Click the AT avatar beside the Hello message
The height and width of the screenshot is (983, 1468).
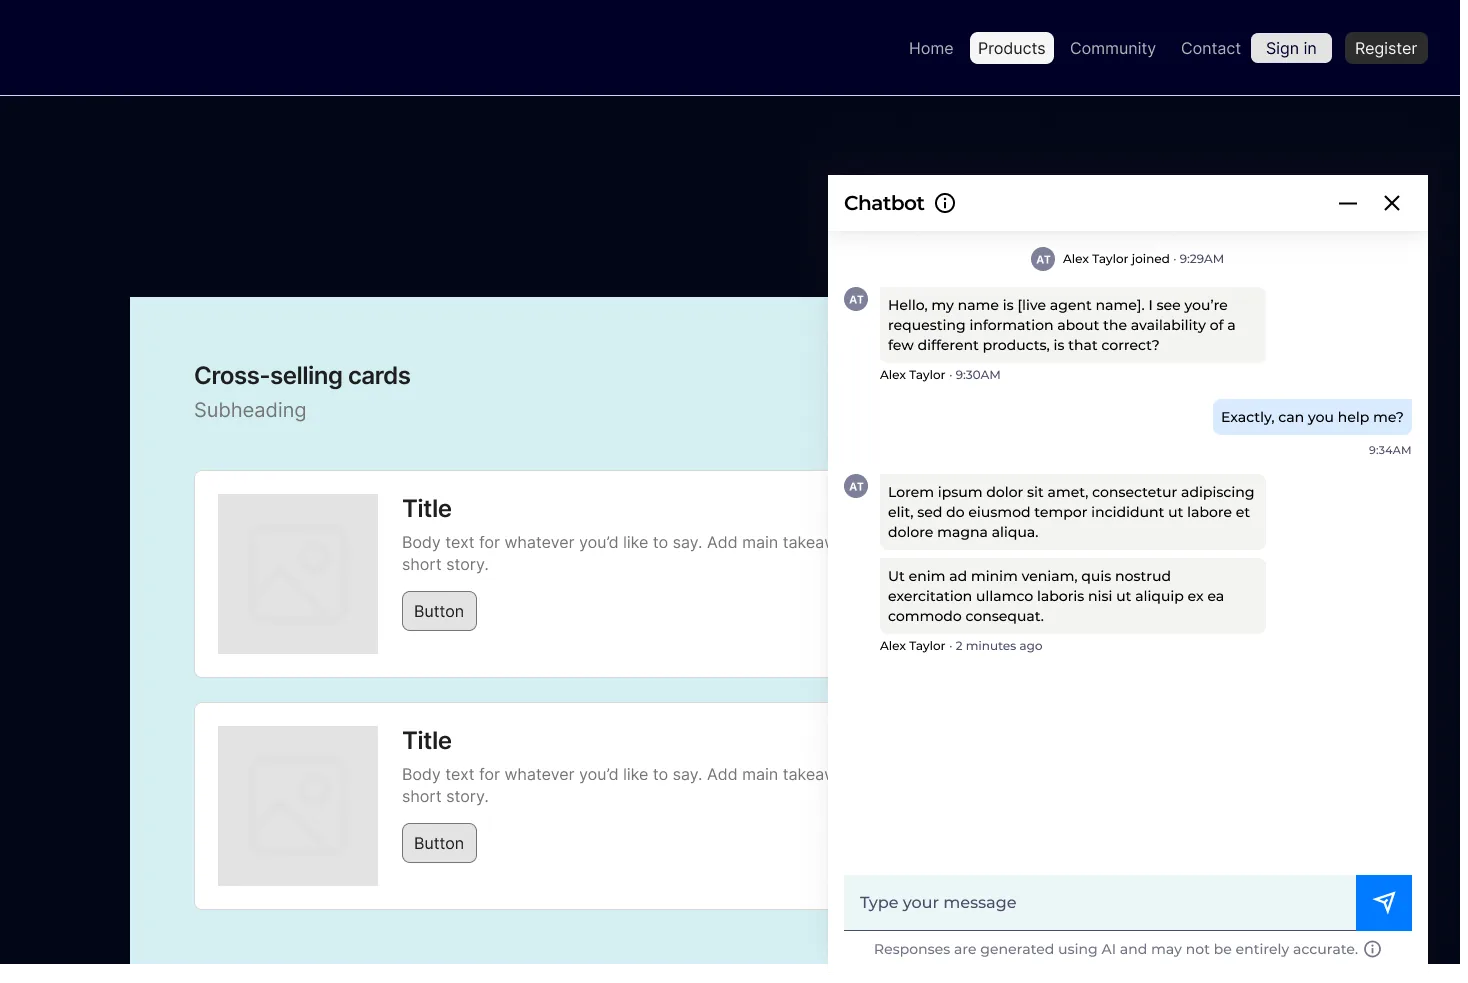856,299
